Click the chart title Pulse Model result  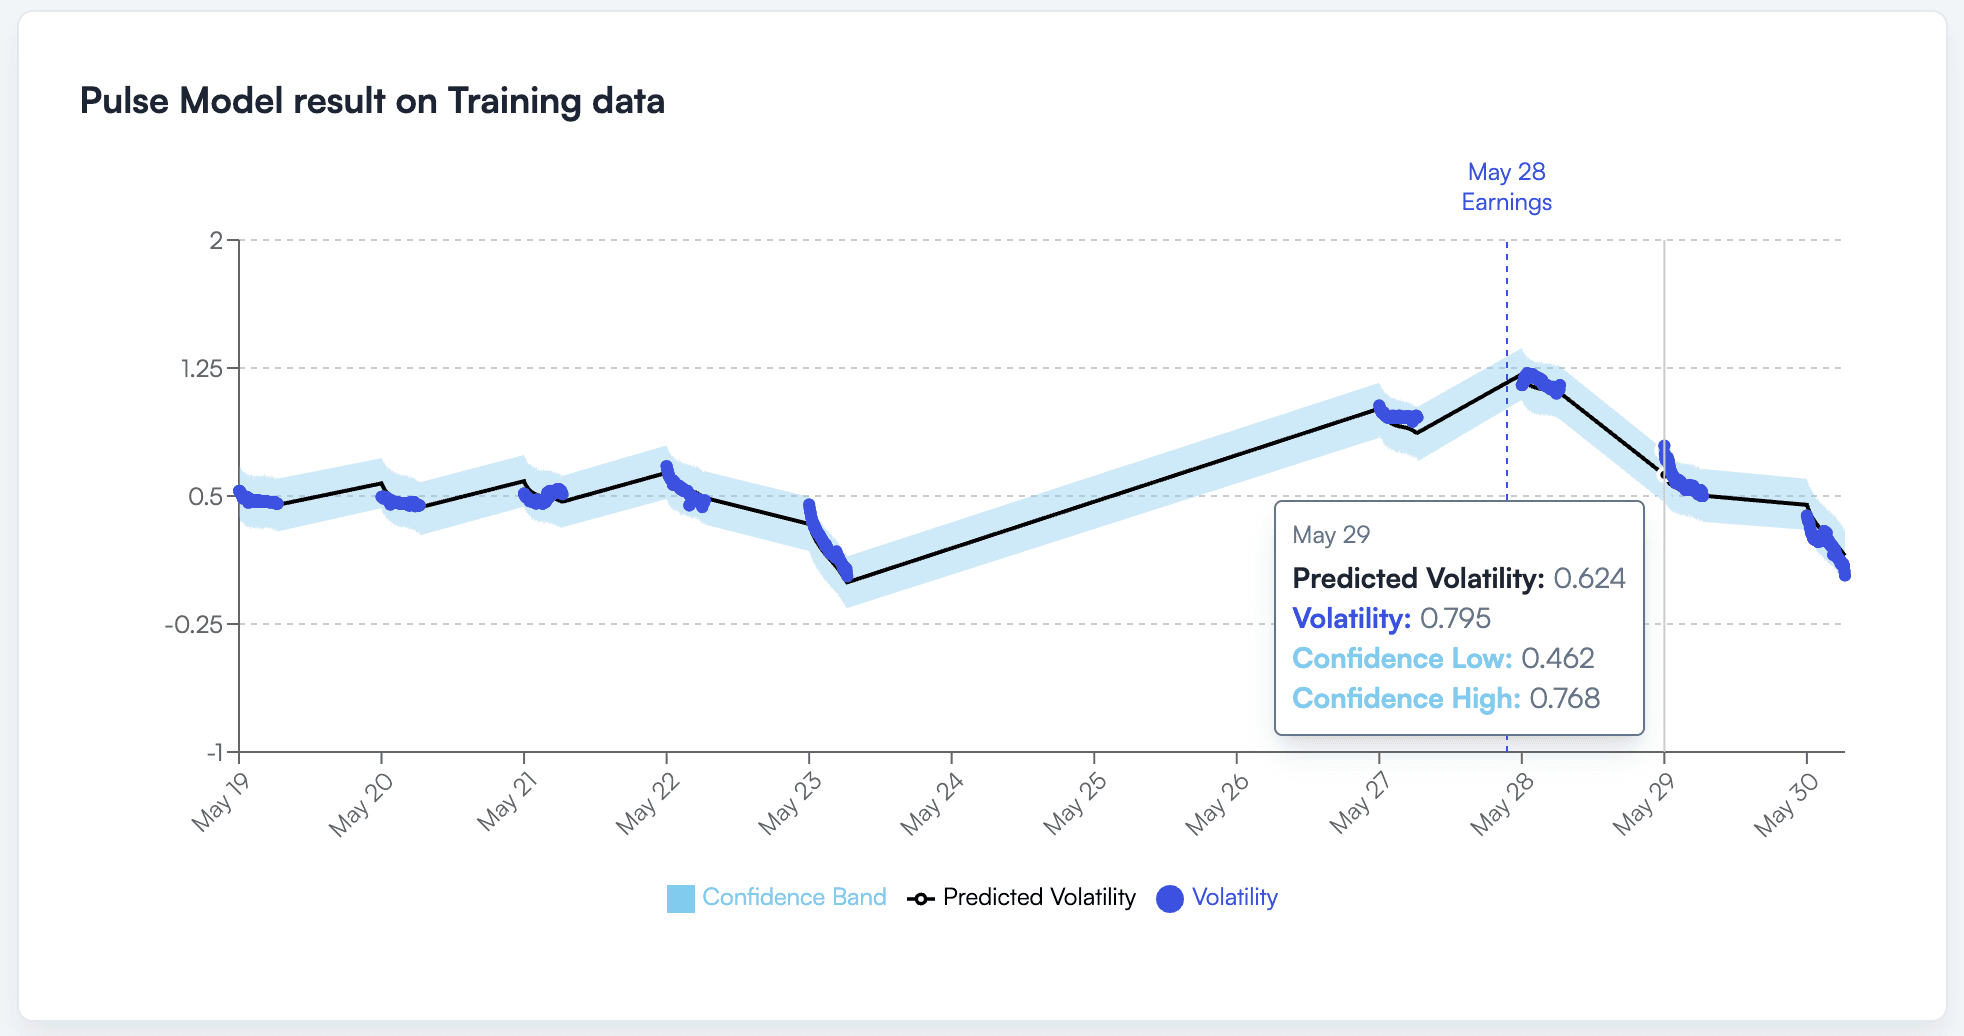pyautogui.click(x=372, y=101)
